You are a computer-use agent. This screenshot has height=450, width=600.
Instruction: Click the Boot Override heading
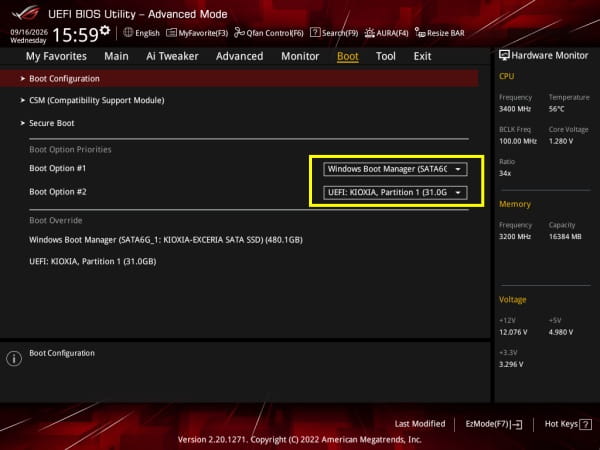[56, 220]
